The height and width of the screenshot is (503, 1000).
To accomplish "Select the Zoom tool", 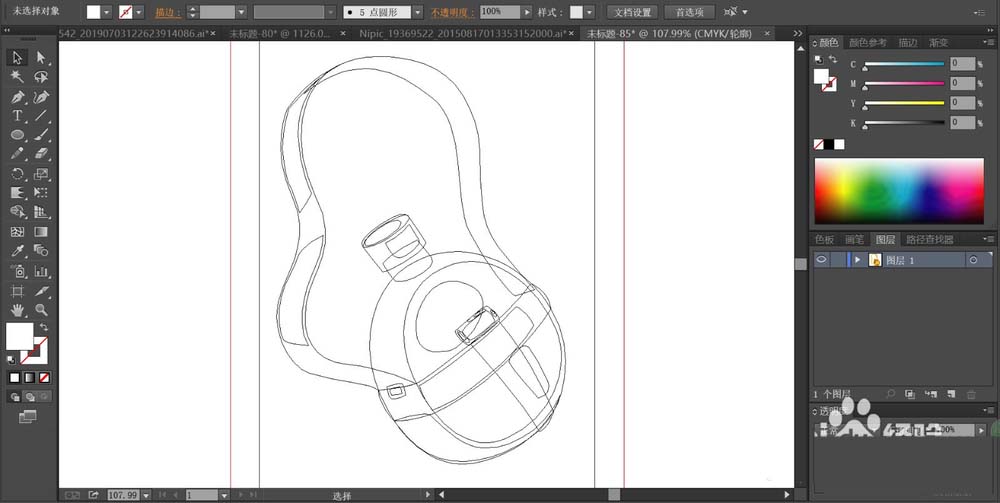I will [x=41, y=310].
